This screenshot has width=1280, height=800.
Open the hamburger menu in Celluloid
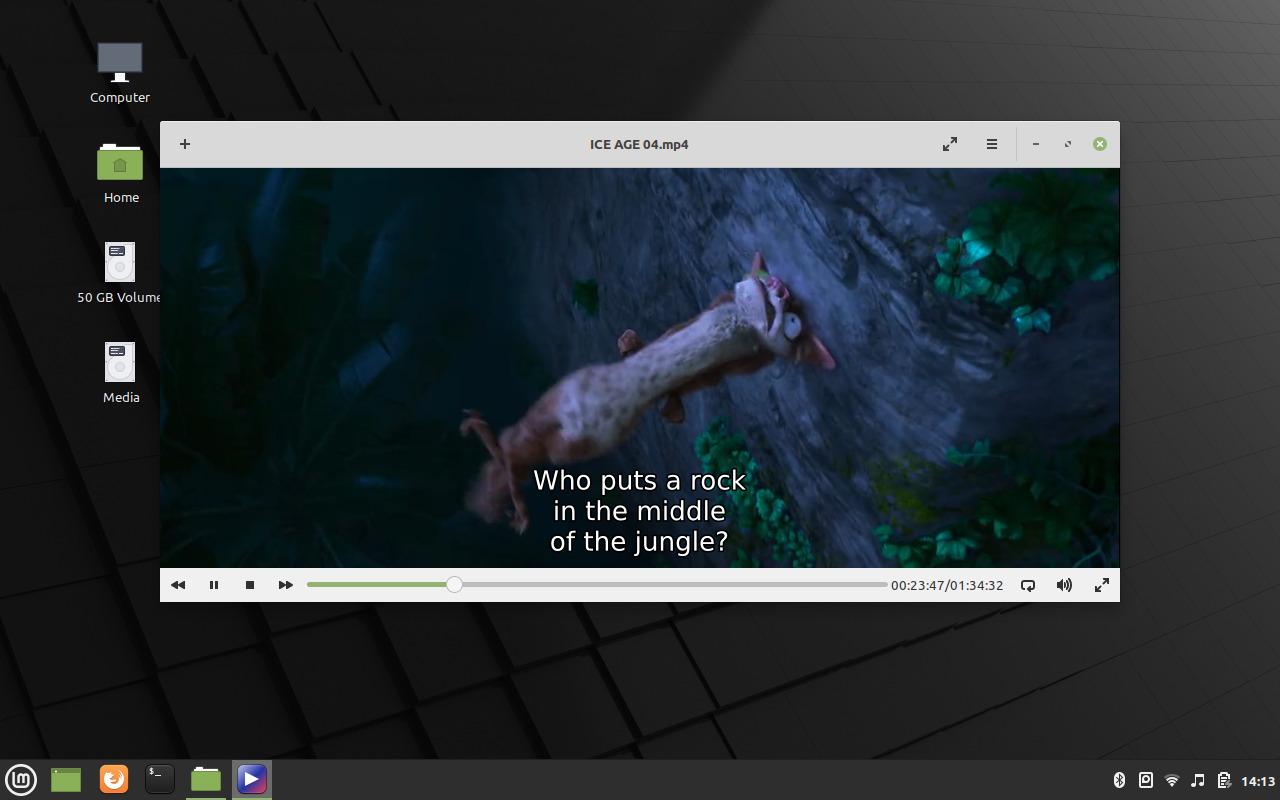pyautogui.click(x=992, y=144)
